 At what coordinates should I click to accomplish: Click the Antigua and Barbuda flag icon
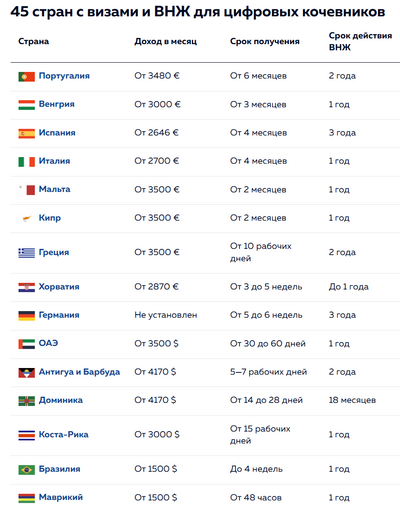coord(27,373)
